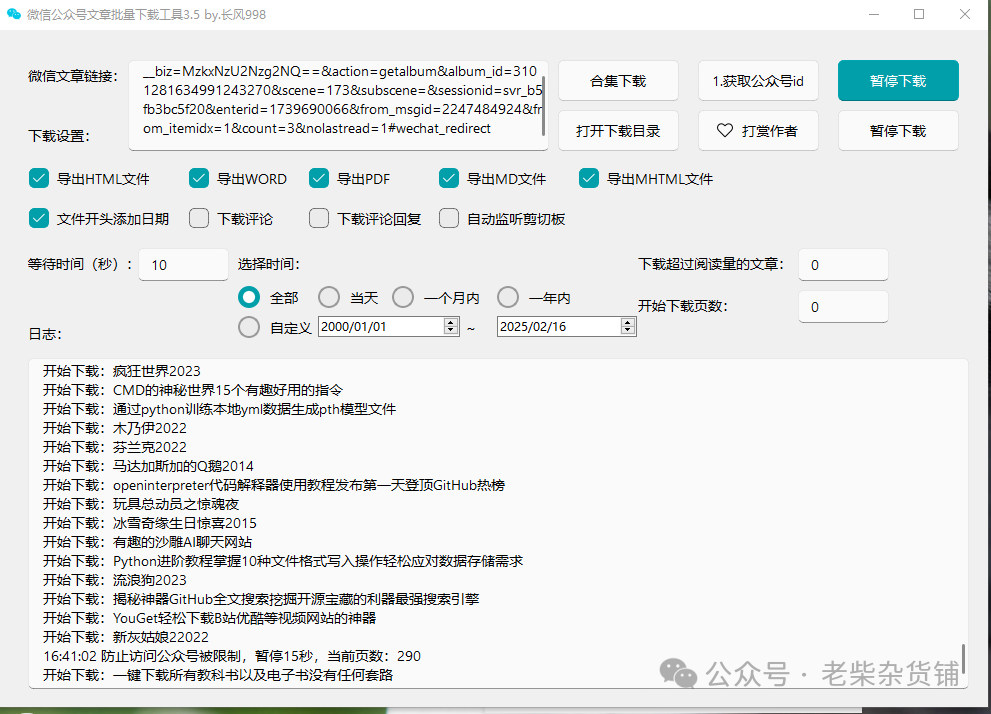The height and width of the screenshot is (714, 991).
Task: Click log line 有趣的沙雕AI聊天网站
Action: tap(147, 542)
